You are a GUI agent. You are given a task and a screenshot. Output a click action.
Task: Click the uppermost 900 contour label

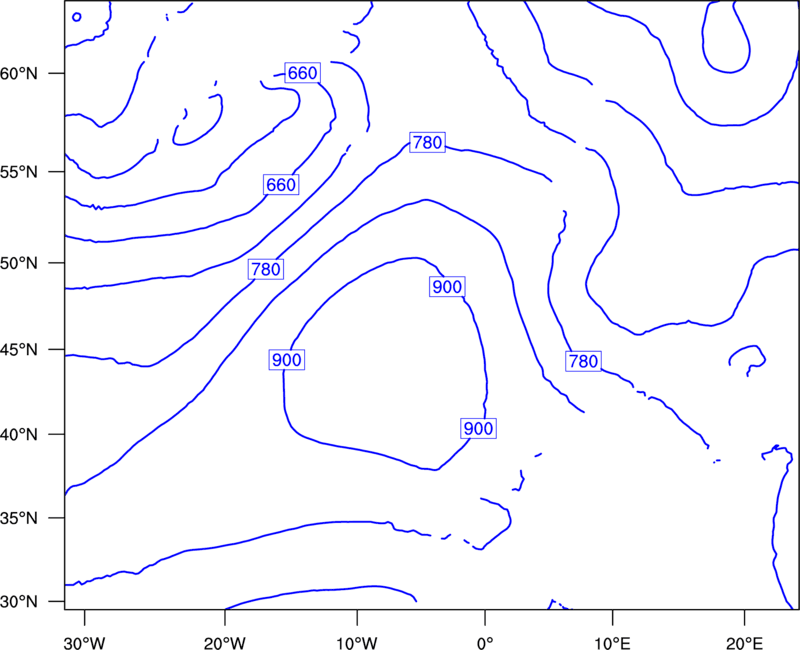click(447, 287)
